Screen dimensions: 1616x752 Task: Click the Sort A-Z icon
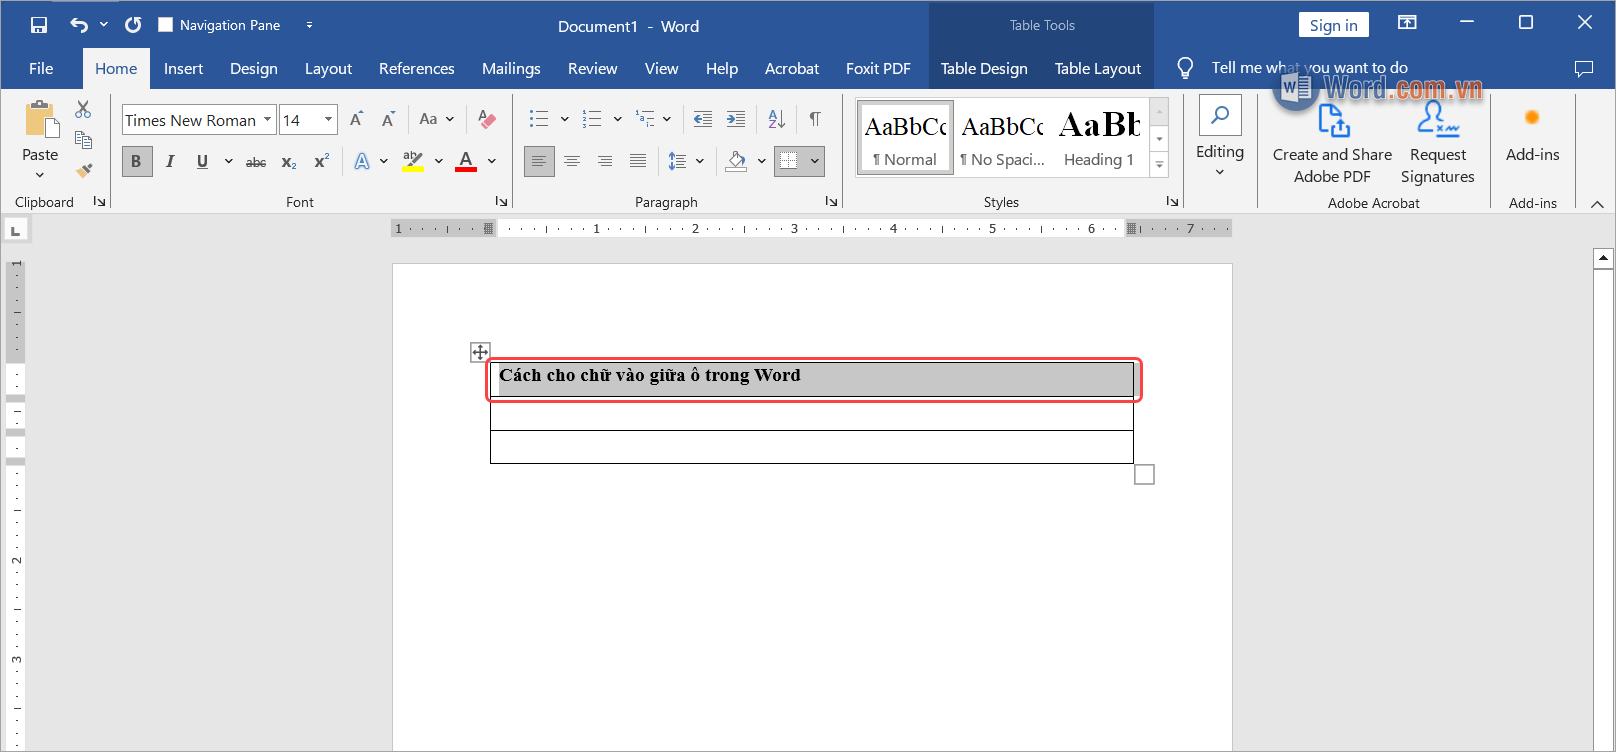pos(777,119)
